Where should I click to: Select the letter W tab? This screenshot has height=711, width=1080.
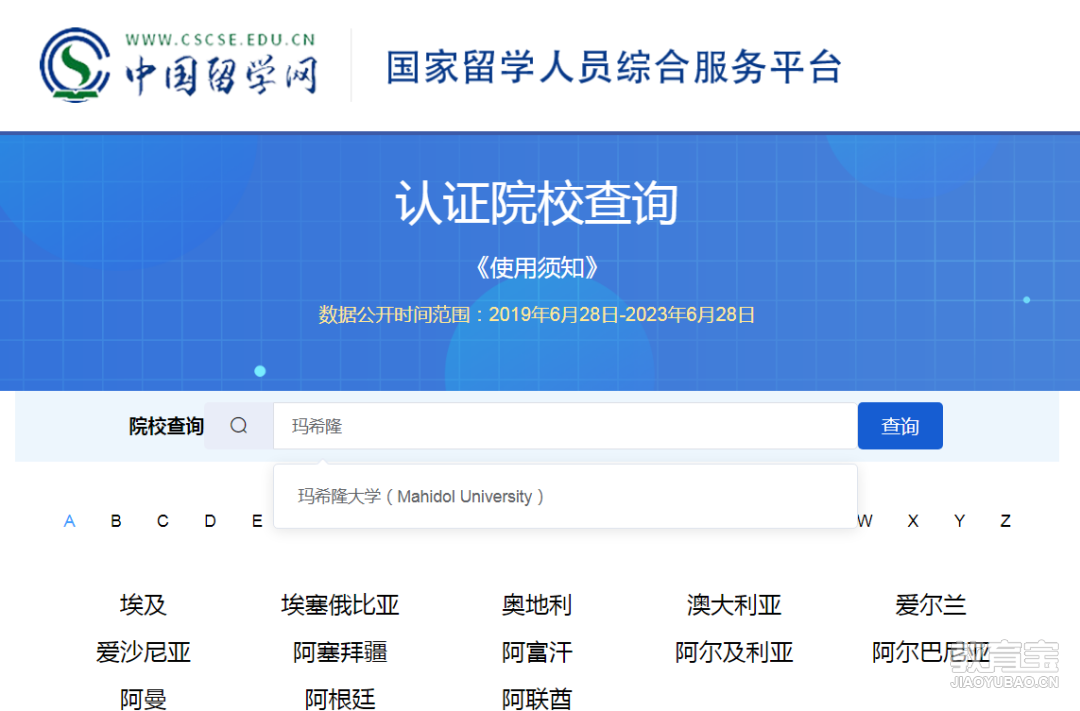865,521
